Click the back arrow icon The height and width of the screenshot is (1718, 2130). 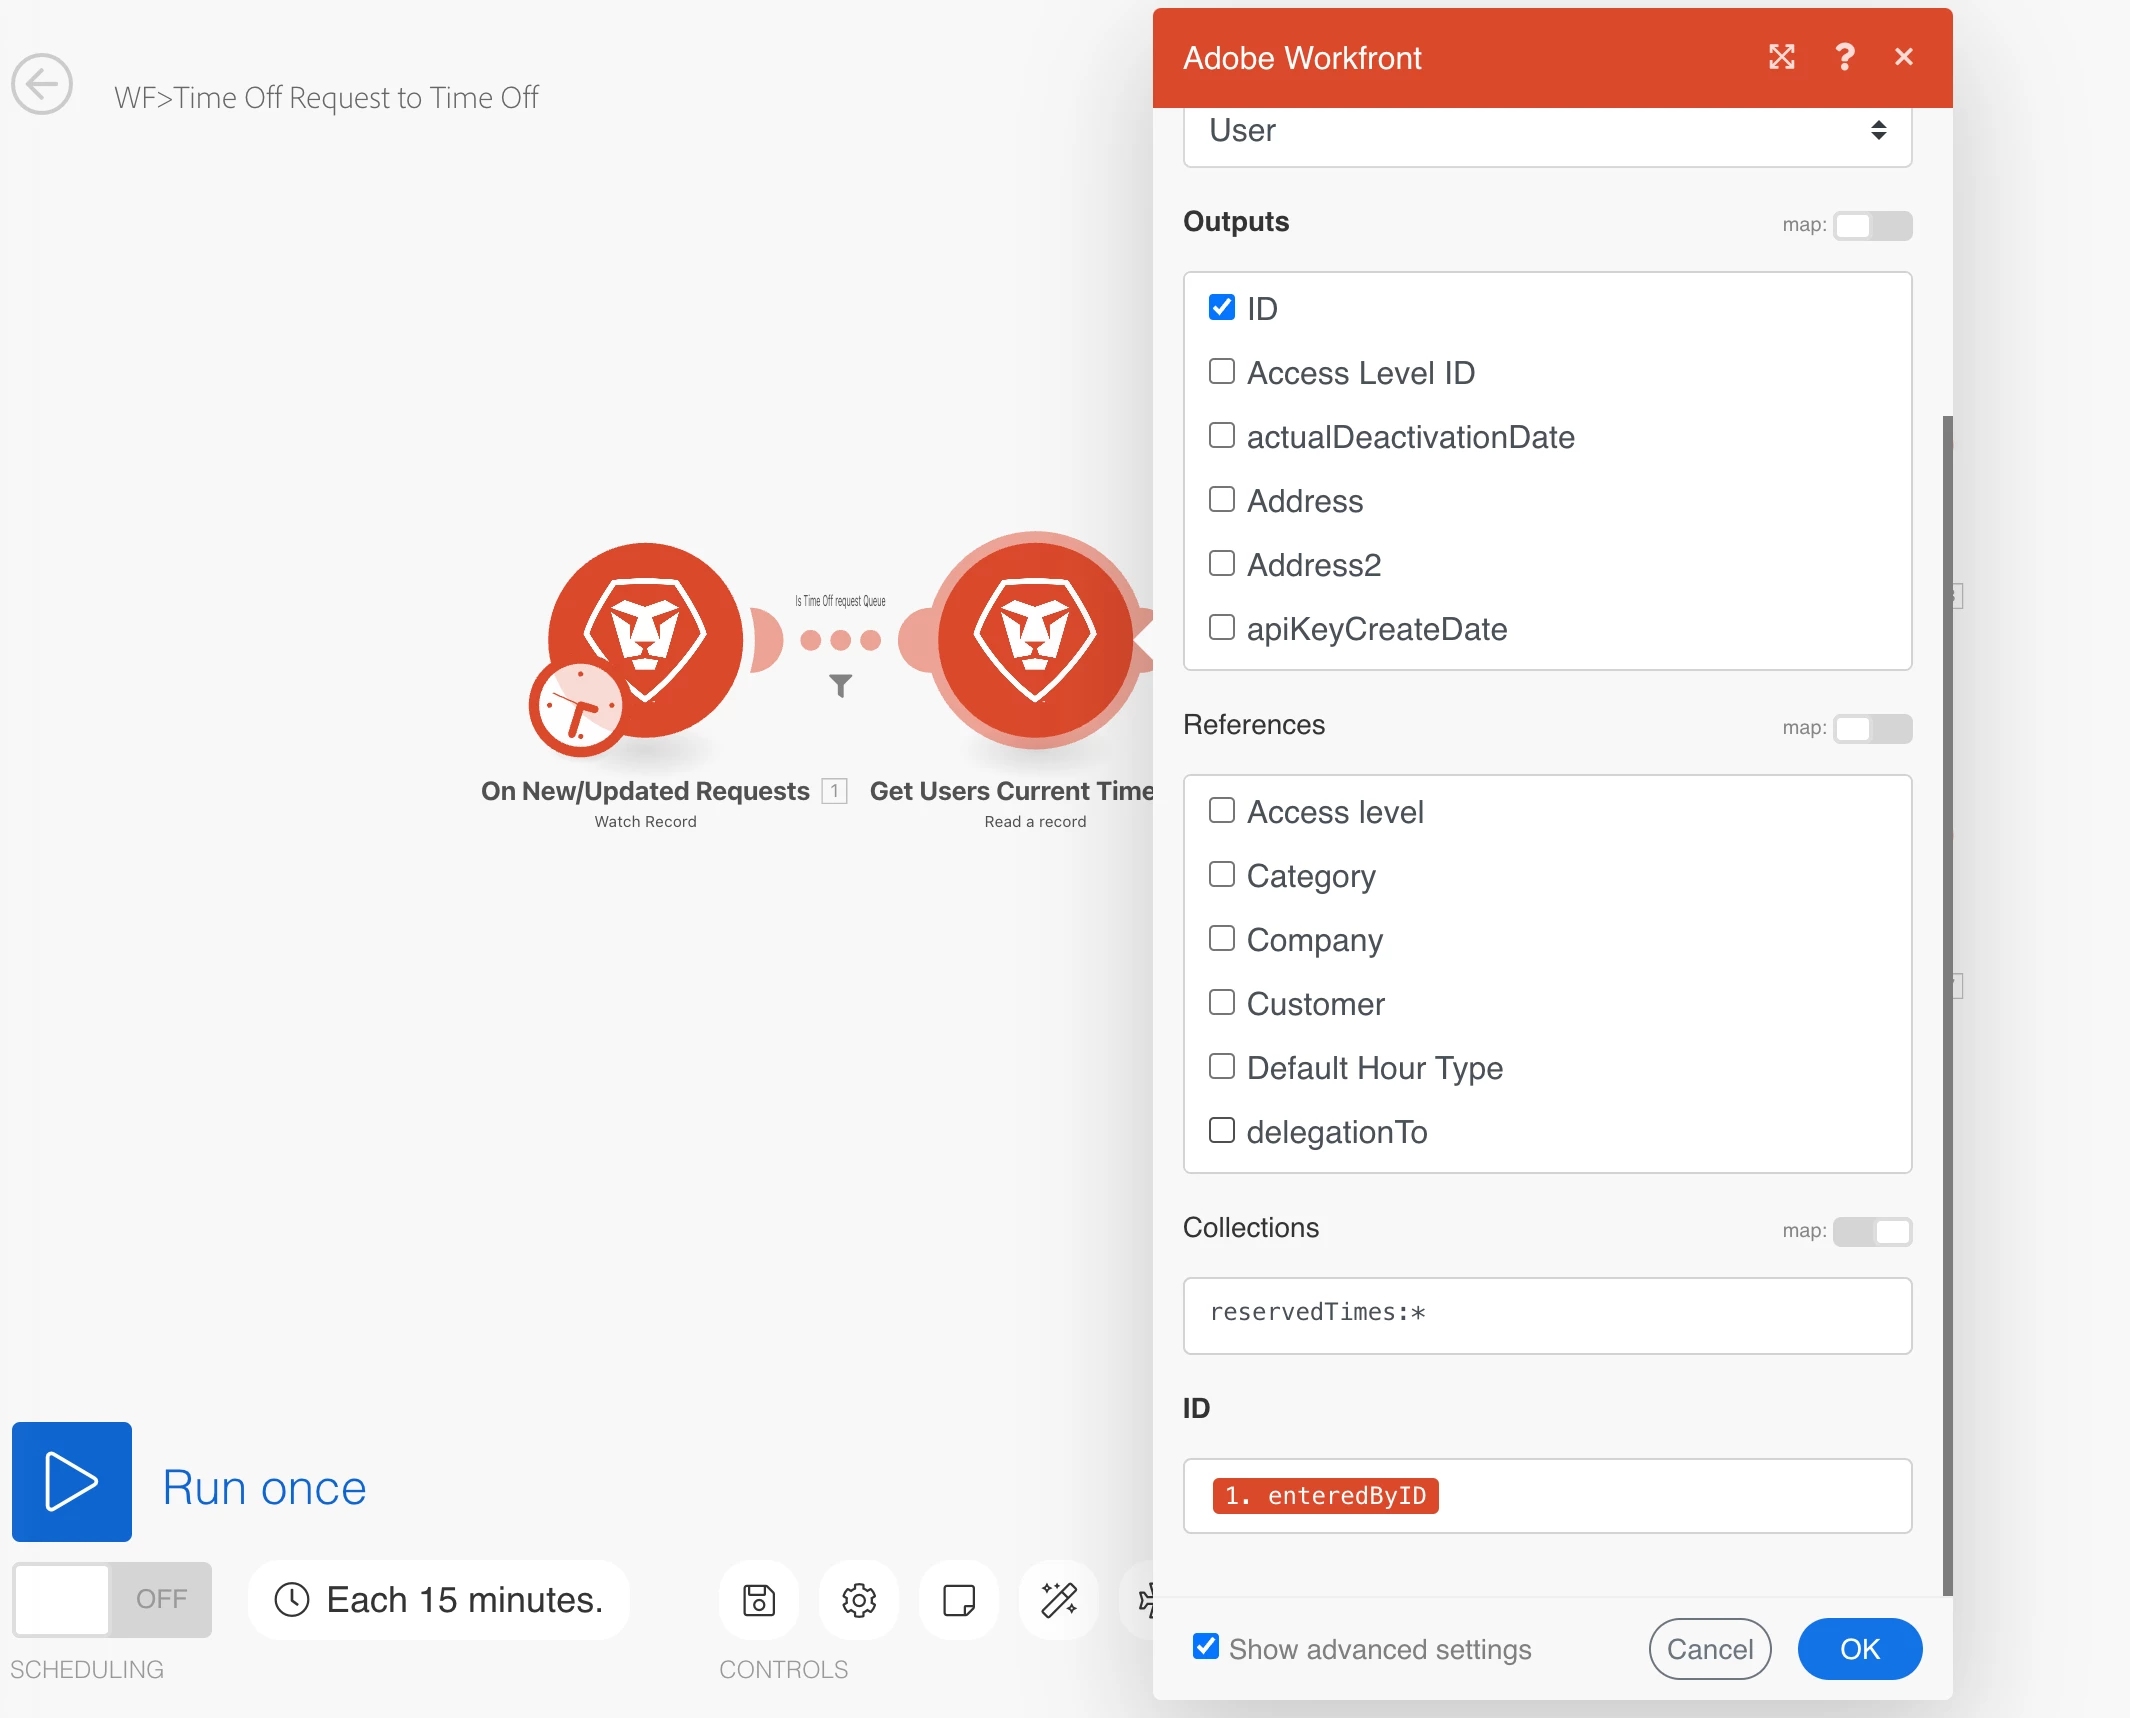[x=42, y=85]
